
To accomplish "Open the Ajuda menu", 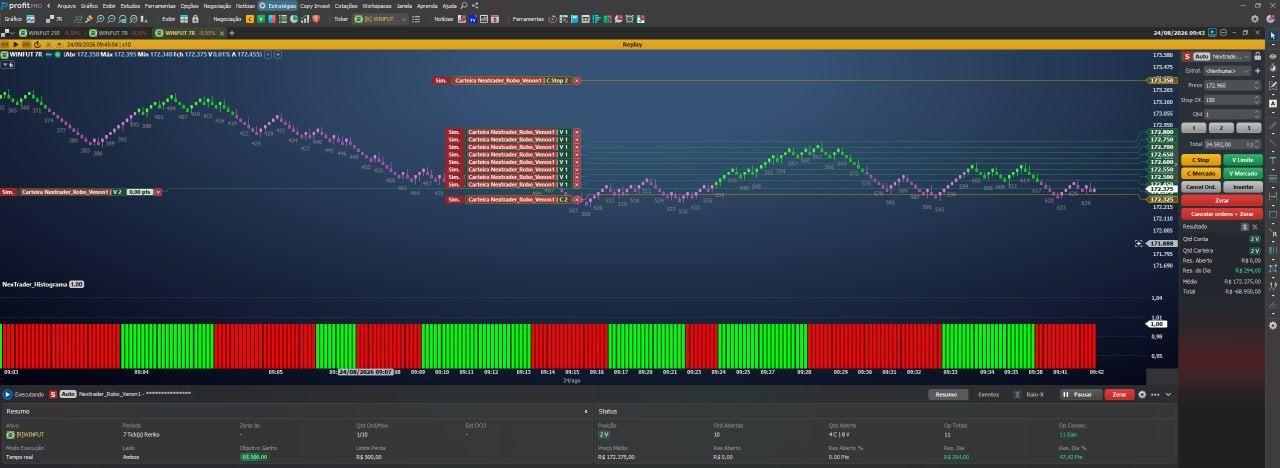I will (x=450, y=6).
